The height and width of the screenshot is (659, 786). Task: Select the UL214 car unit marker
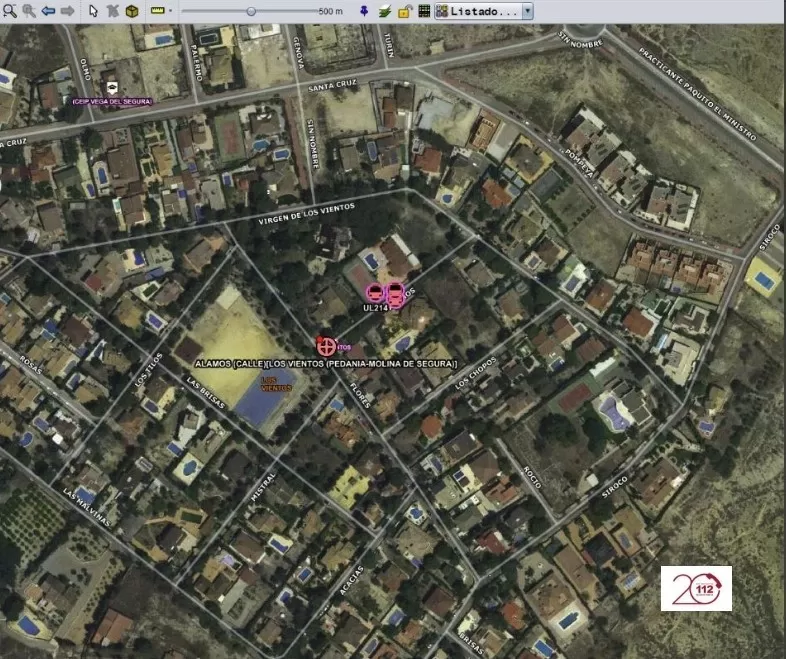tap(375, 293)
